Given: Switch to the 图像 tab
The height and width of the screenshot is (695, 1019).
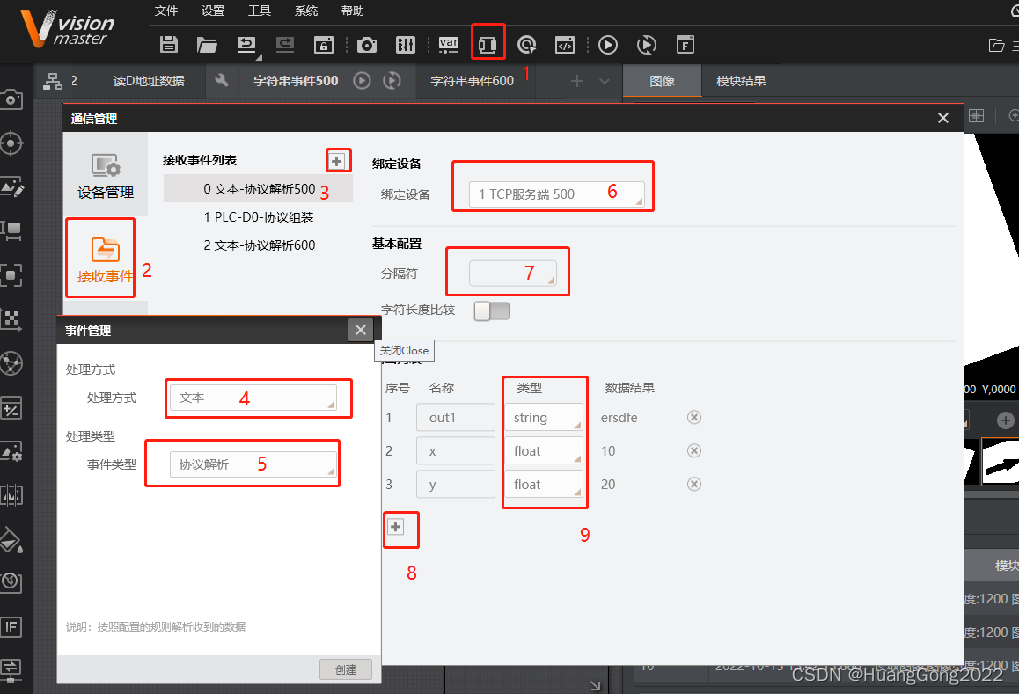Looking at the screenshot, I should (662, 81).
